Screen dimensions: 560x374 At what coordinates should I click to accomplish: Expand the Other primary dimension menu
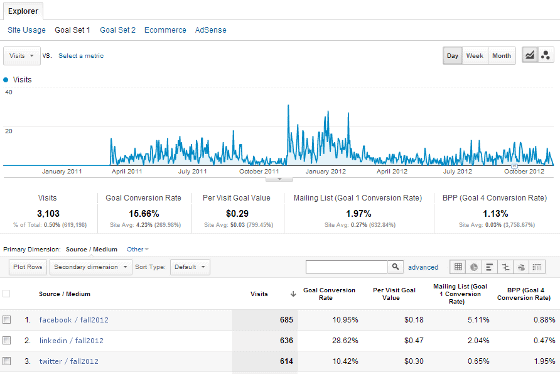click(x=138, y=249)
